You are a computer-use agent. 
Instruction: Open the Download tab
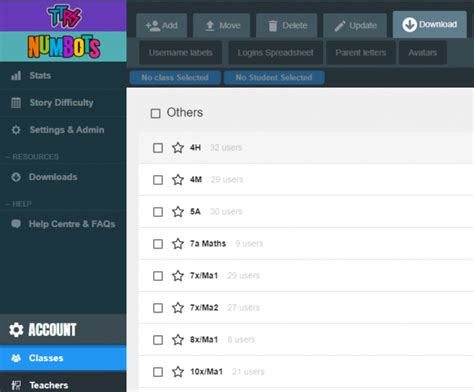point(430,24)
